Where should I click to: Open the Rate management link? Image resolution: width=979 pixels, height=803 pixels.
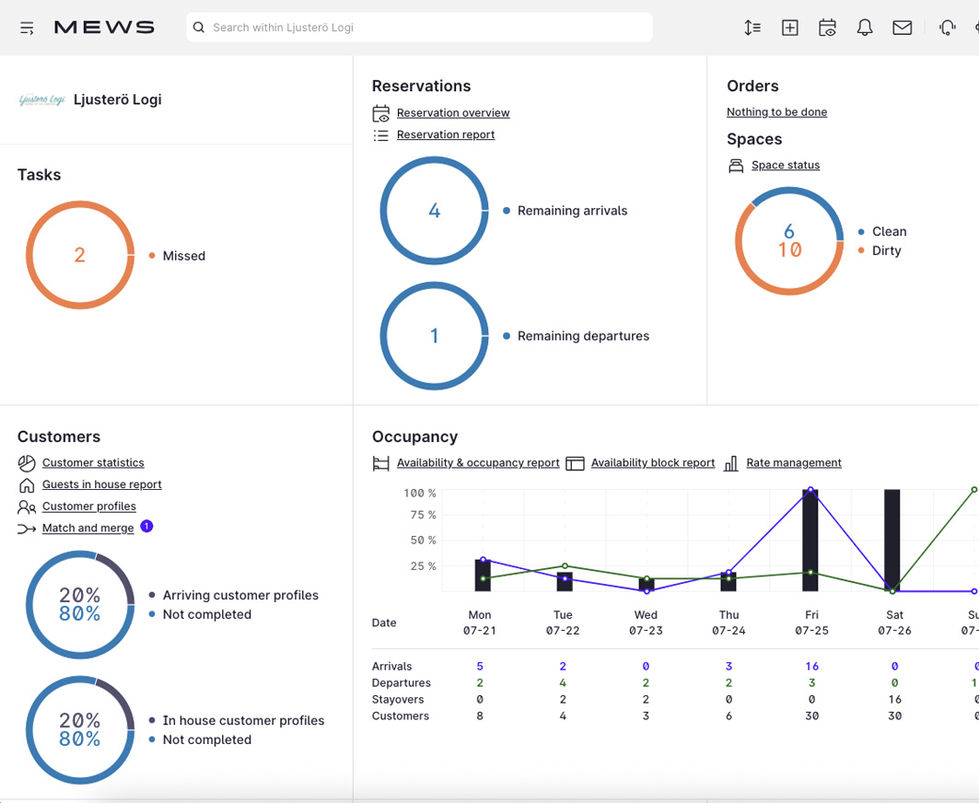(x=794, y=463)
